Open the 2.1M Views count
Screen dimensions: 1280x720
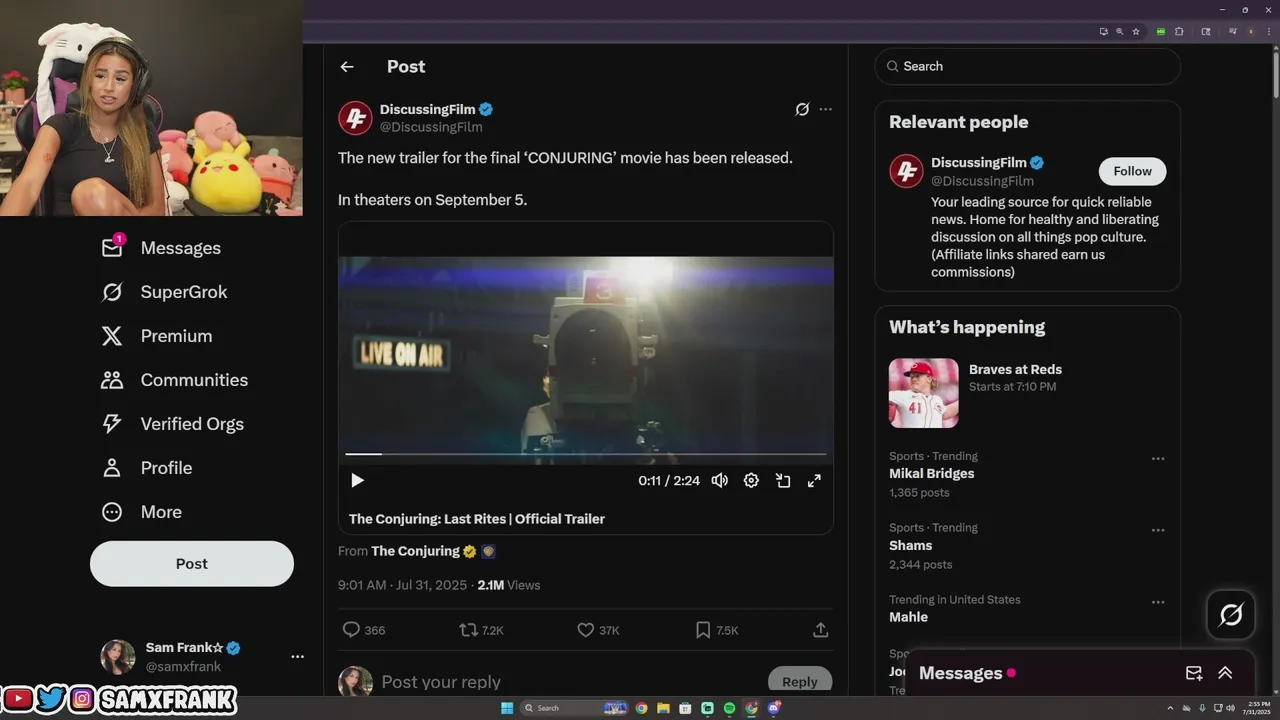tap(508, 585)
